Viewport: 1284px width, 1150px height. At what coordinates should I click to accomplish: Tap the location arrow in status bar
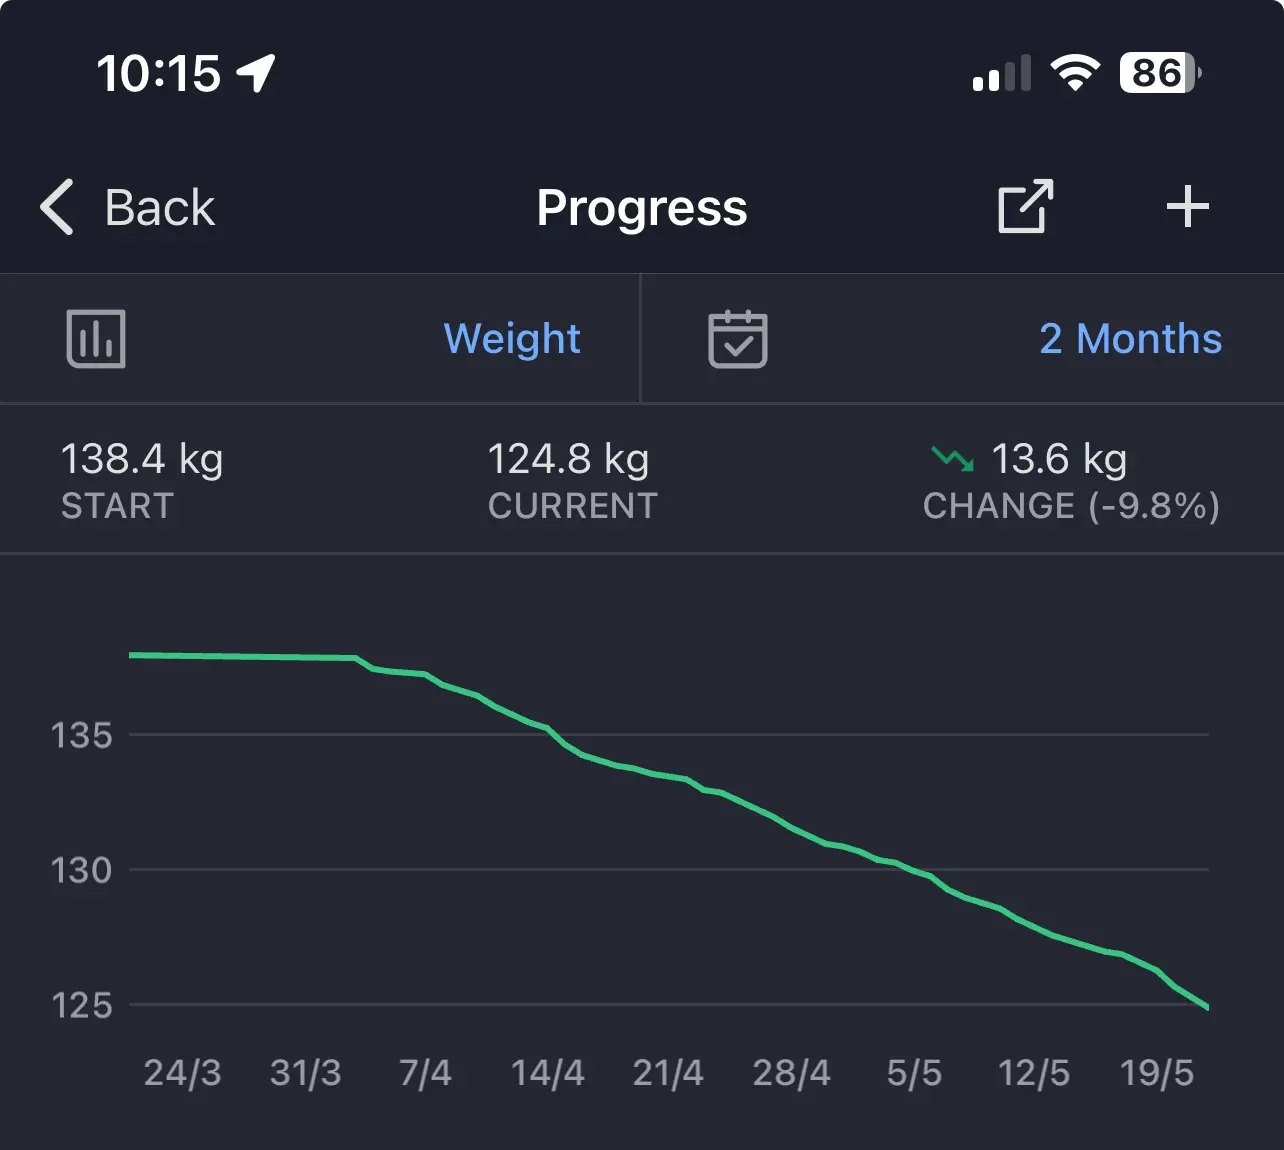tap(256, 73)
